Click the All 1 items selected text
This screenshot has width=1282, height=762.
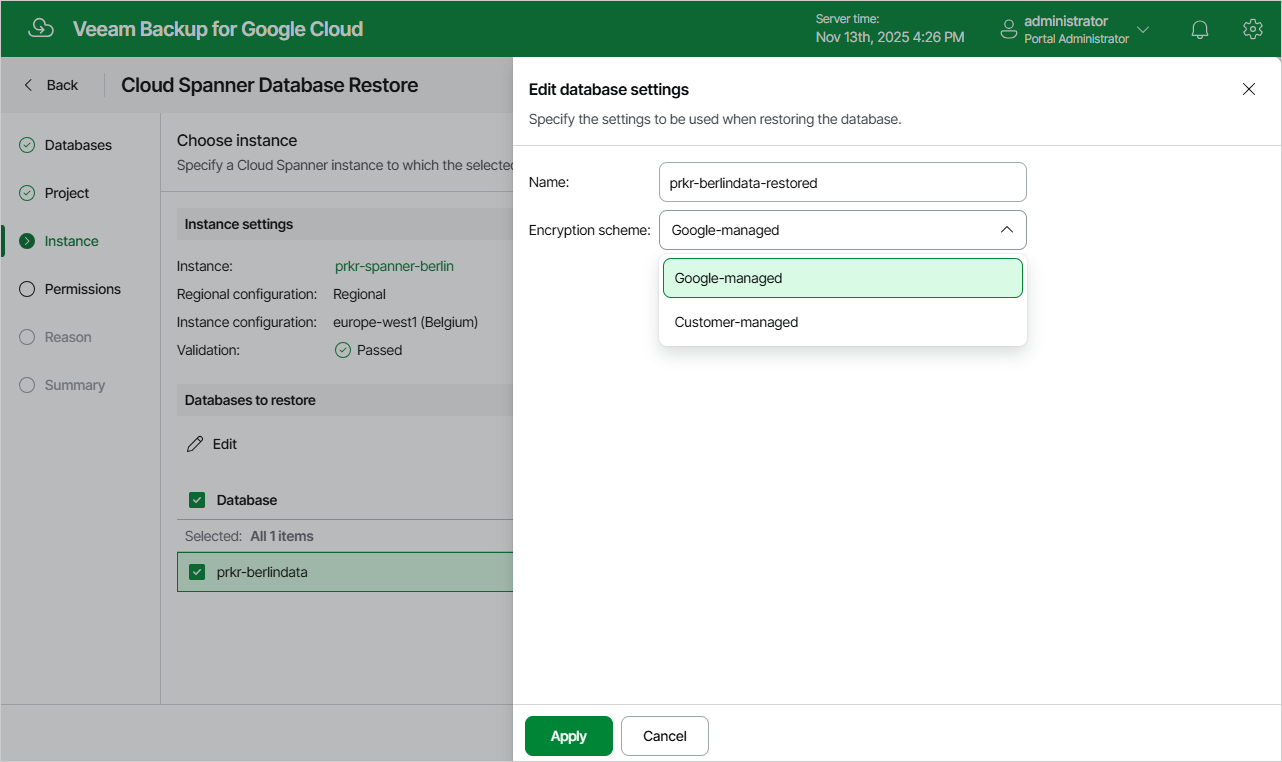coord(282,536)
